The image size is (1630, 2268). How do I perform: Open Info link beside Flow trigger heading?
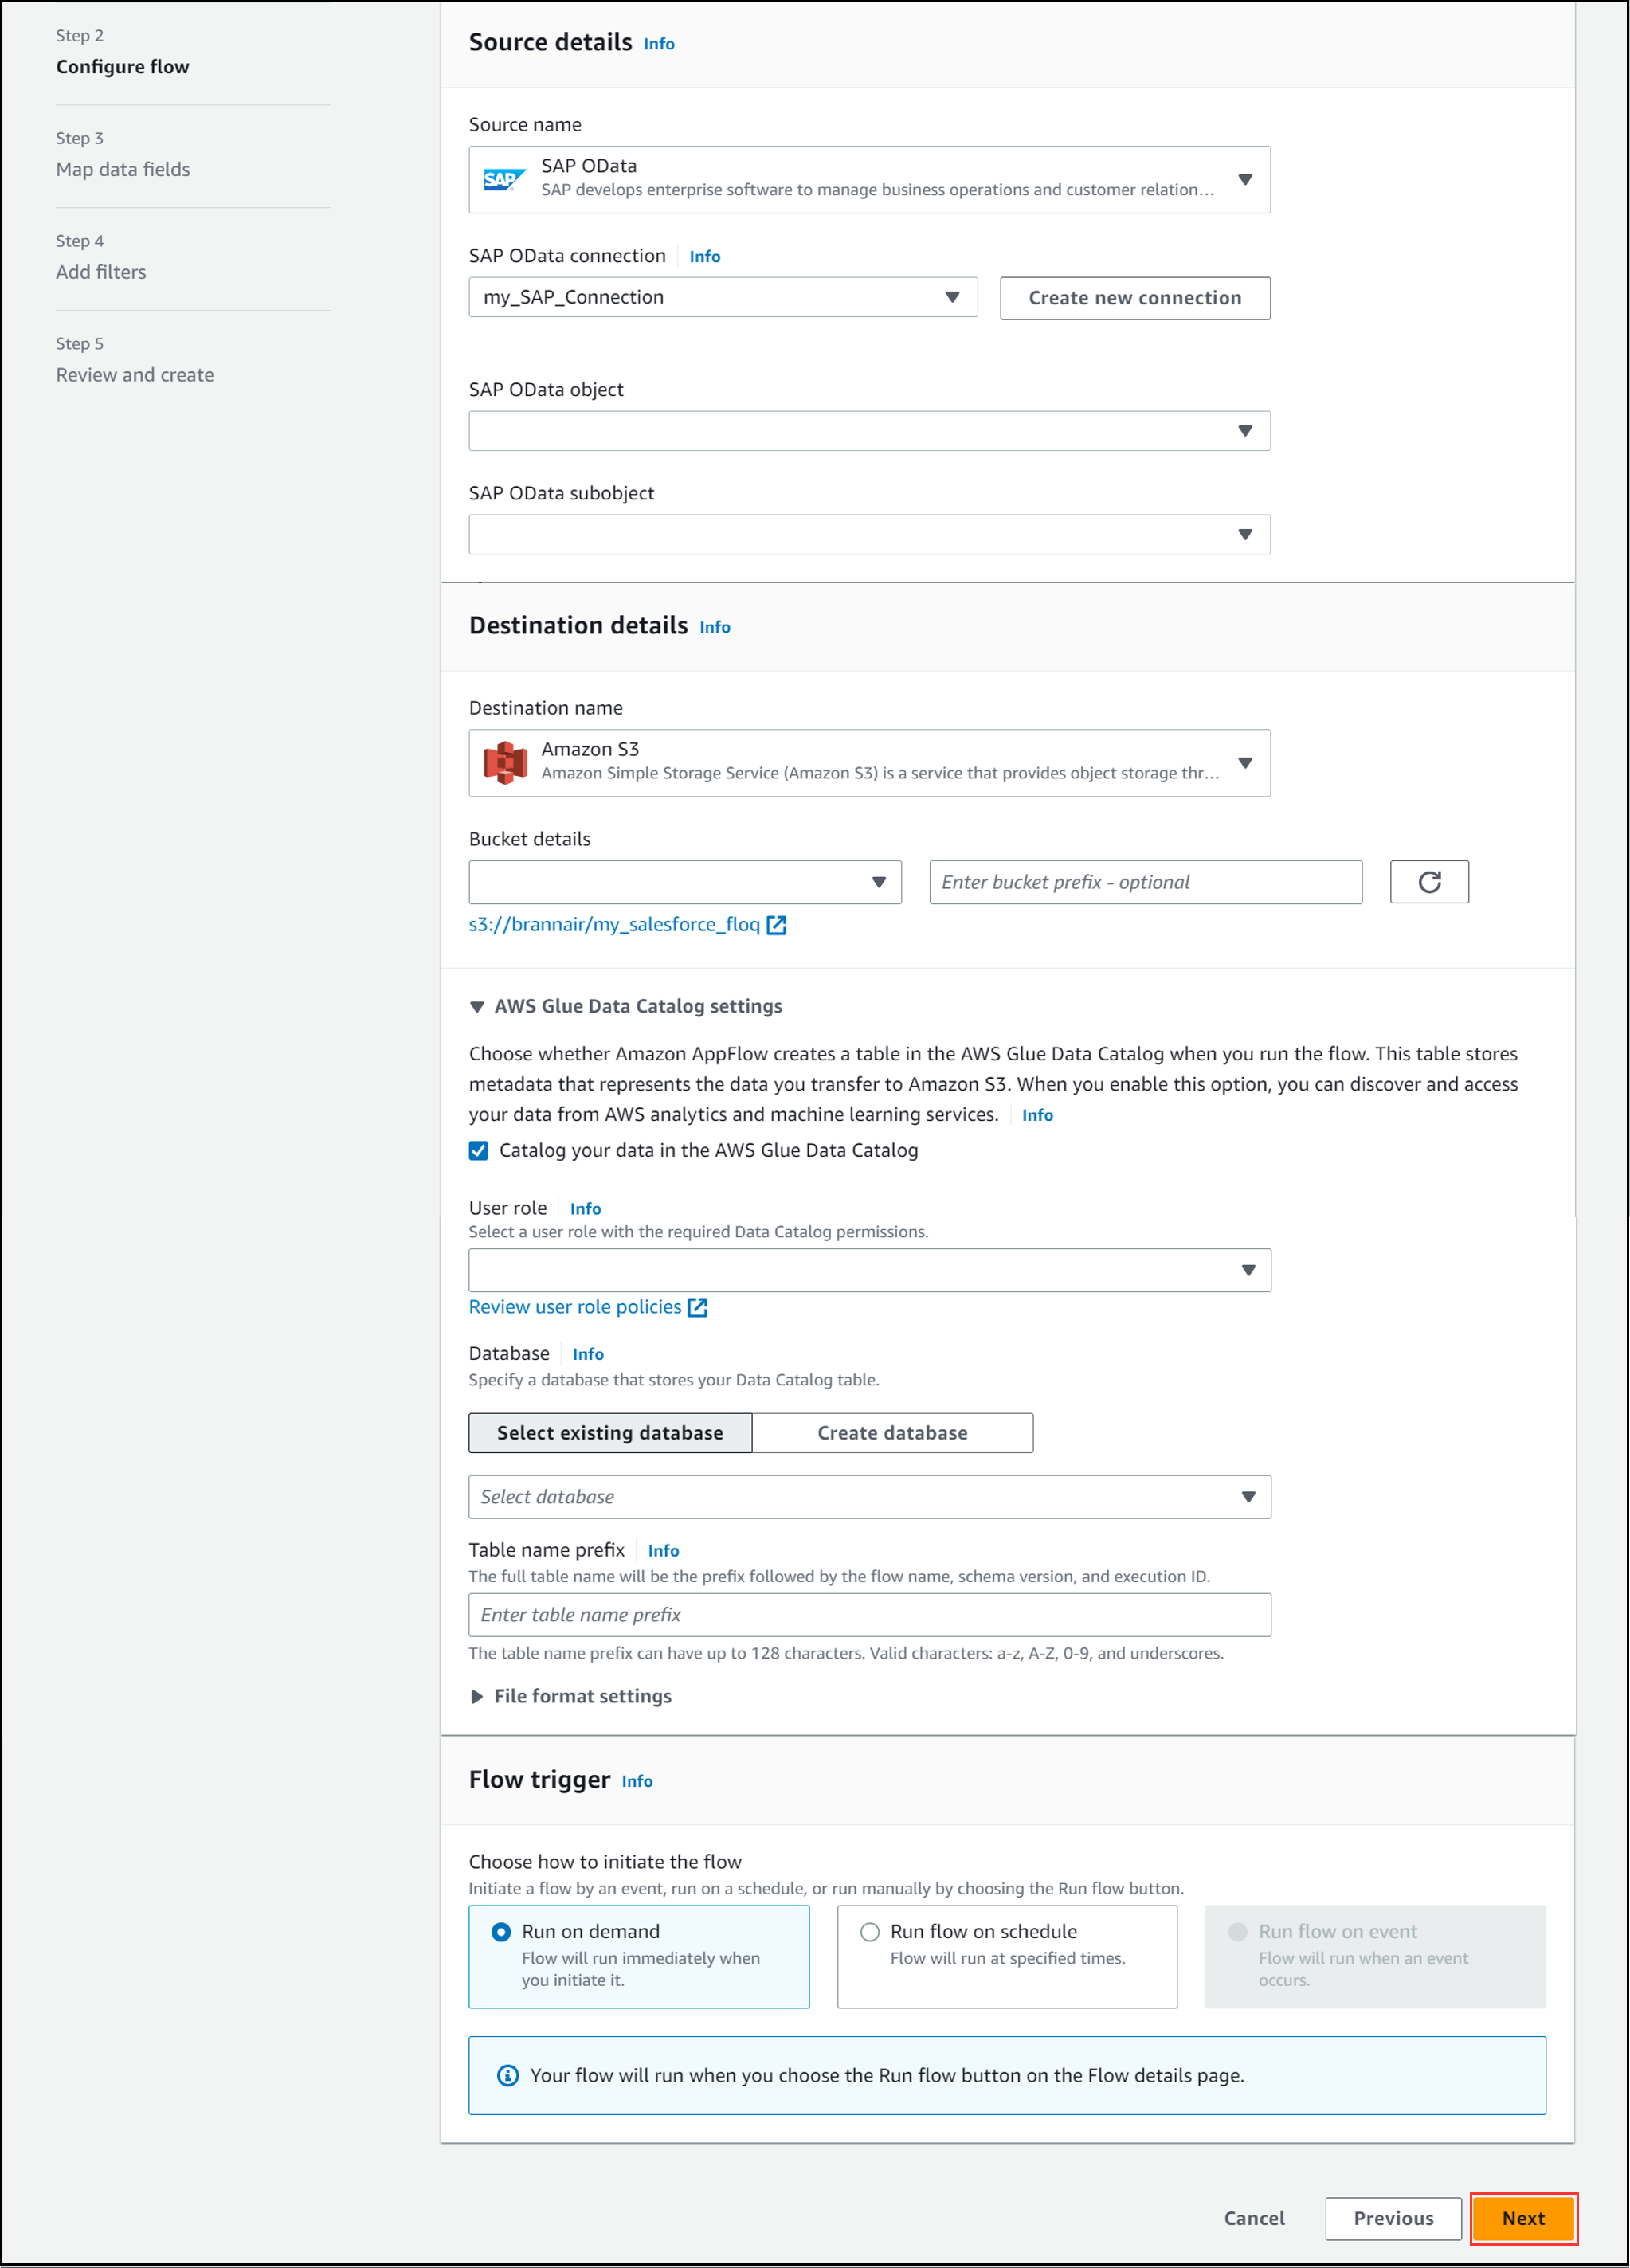[636, 1781]
